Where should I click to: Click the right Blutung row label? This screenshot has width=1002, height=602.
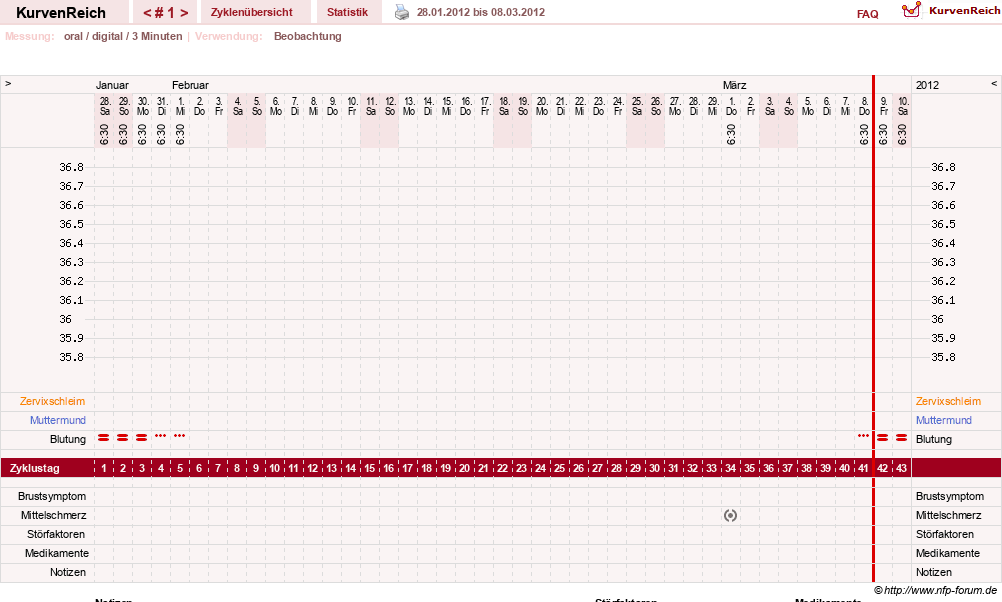pyautogui.click(x=934, y=439)
